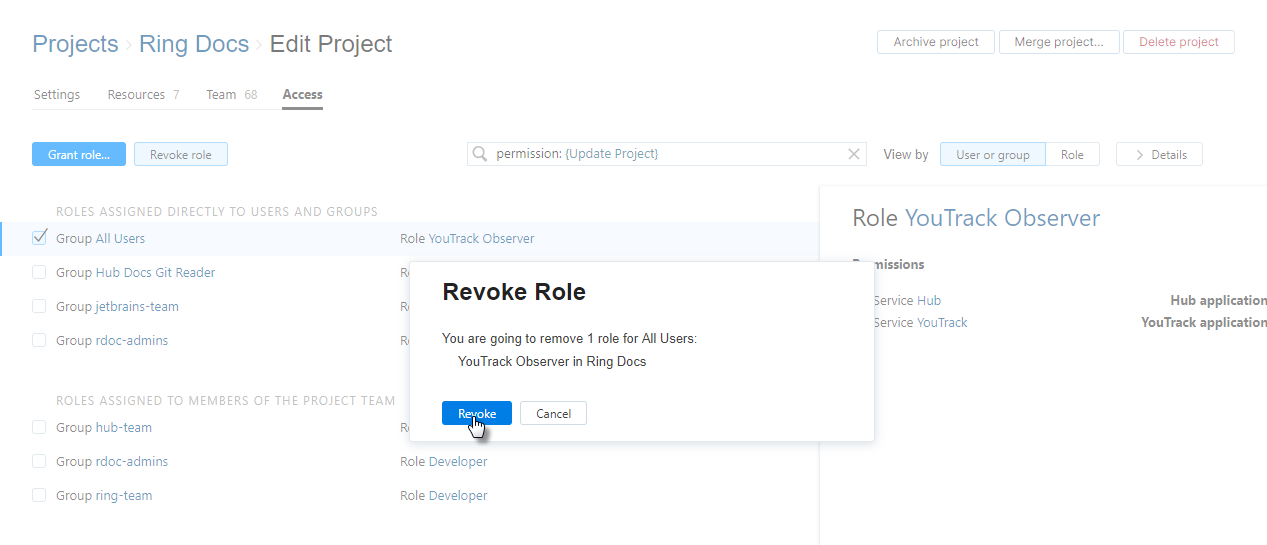This screenshot has width=1267, height=545.
Task: Open the YouTrack Observer role link
Action: (481, 238)
